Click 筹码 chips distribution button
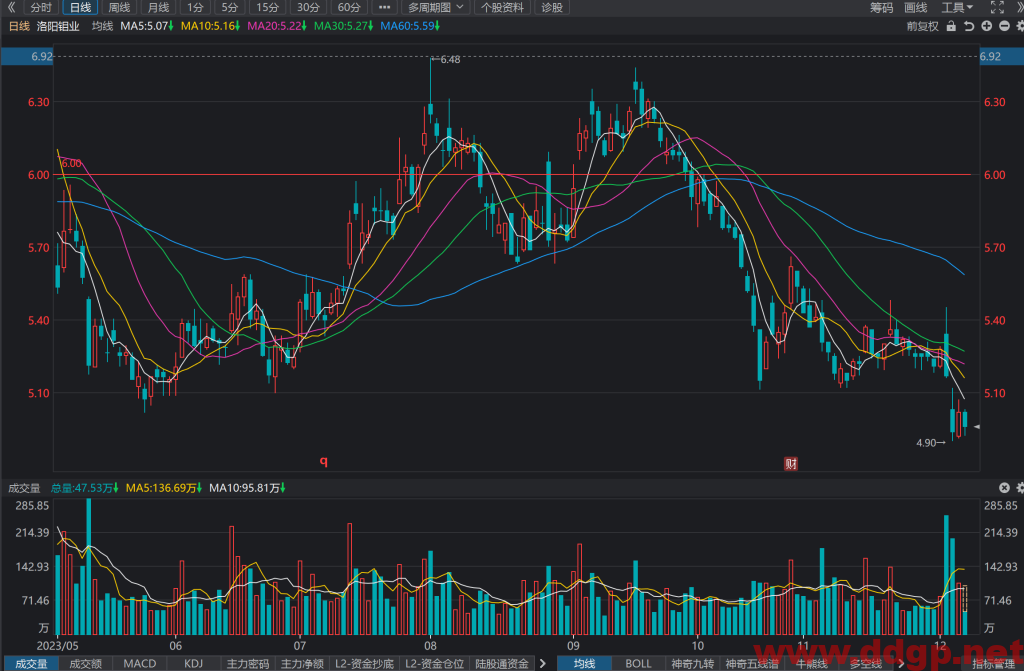The height and width of the screenshot is (671, 1024). click(881, 7)
